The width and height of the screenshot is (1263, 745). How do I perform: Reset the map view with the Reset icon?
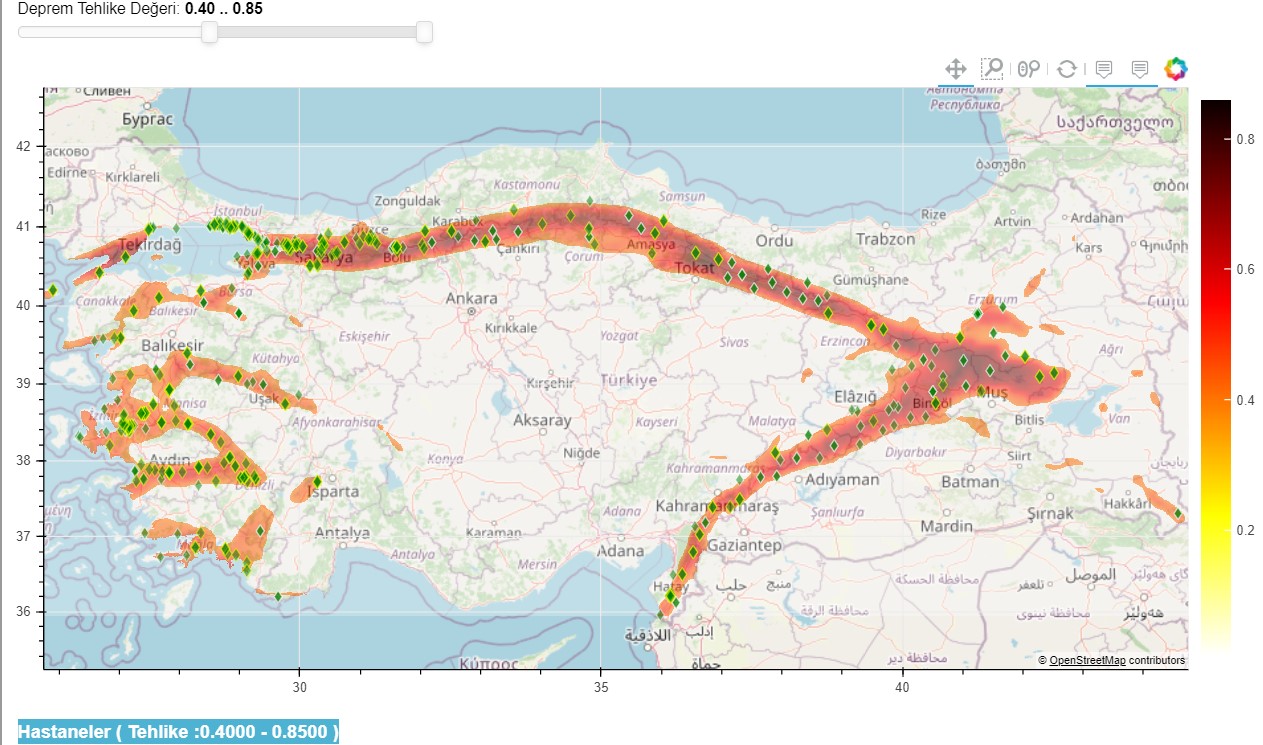coord(1066,69)
